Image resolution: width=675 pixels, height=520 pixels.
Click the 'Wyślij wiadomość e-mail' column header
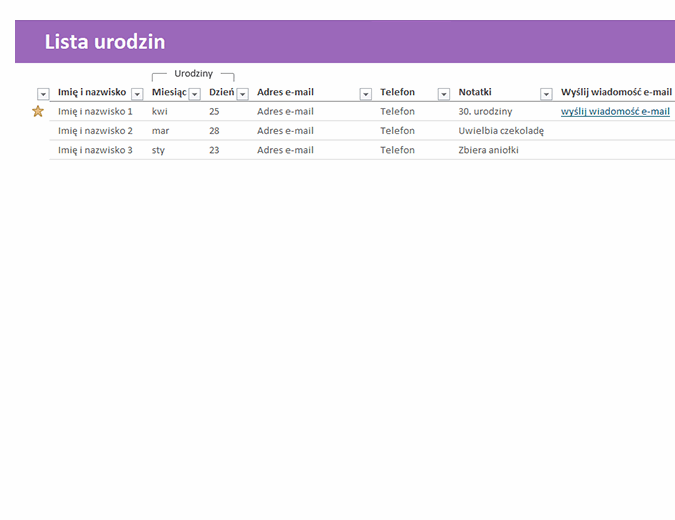pyautogui.click(x=615, y=93)
